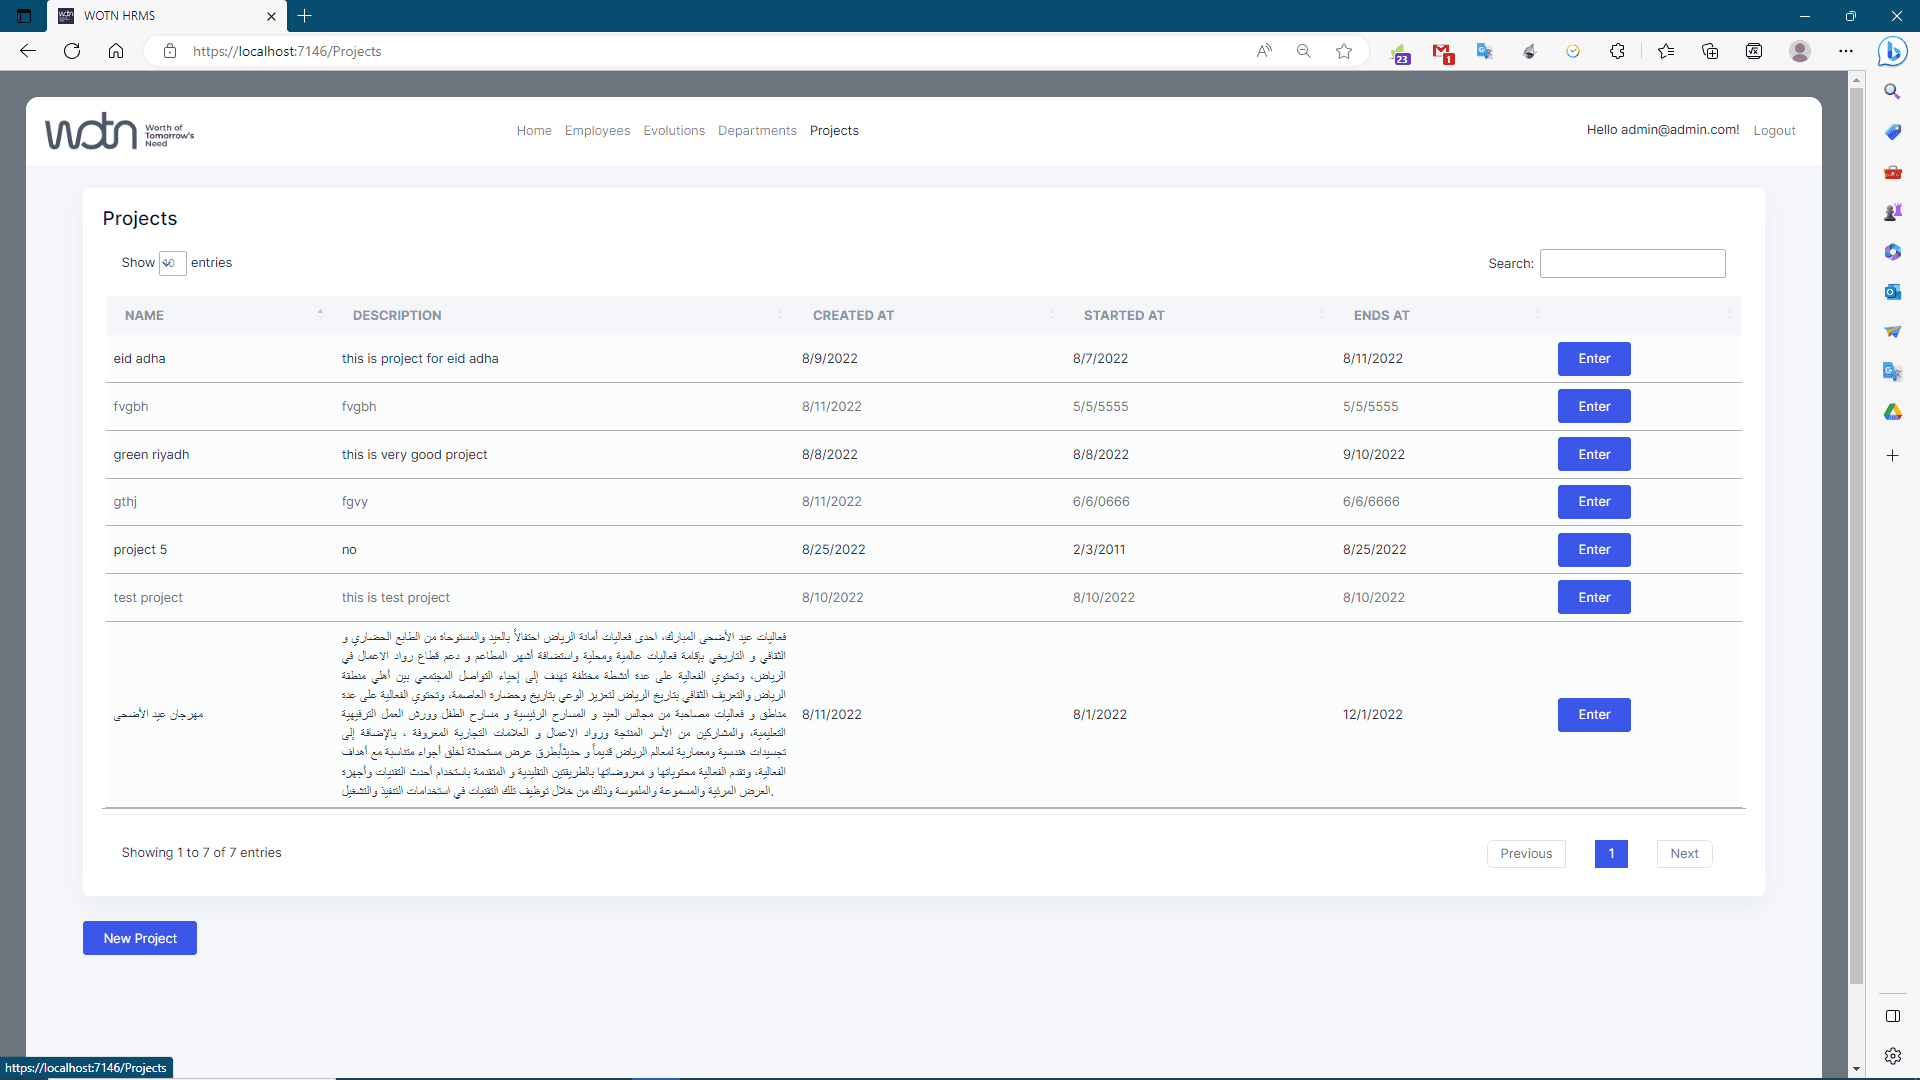Click Enter for green riyadh project
The width and height of the screenshot is (1920, 1080).
[x=1594, y=454]
